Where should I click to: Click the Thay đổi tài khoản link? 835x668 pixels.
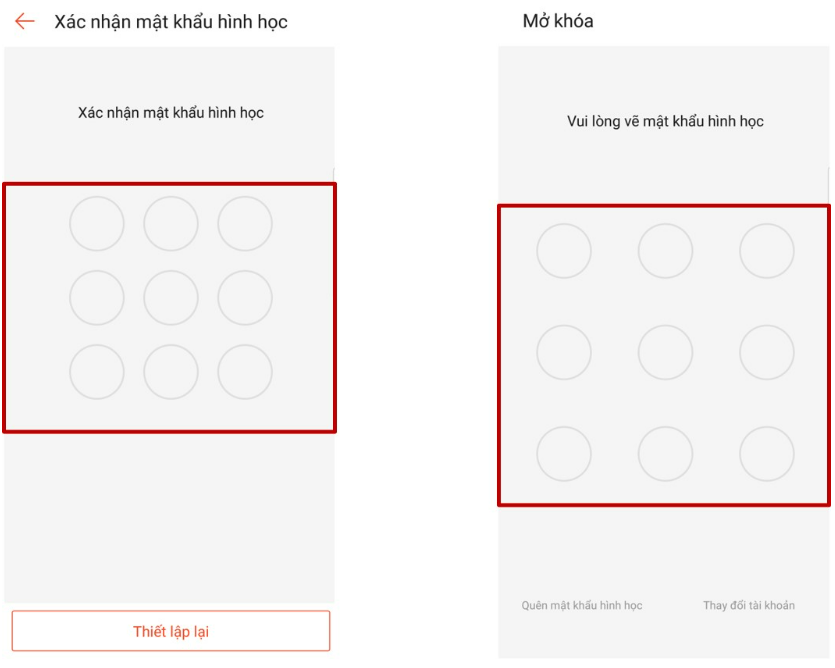tap(749, 606)
